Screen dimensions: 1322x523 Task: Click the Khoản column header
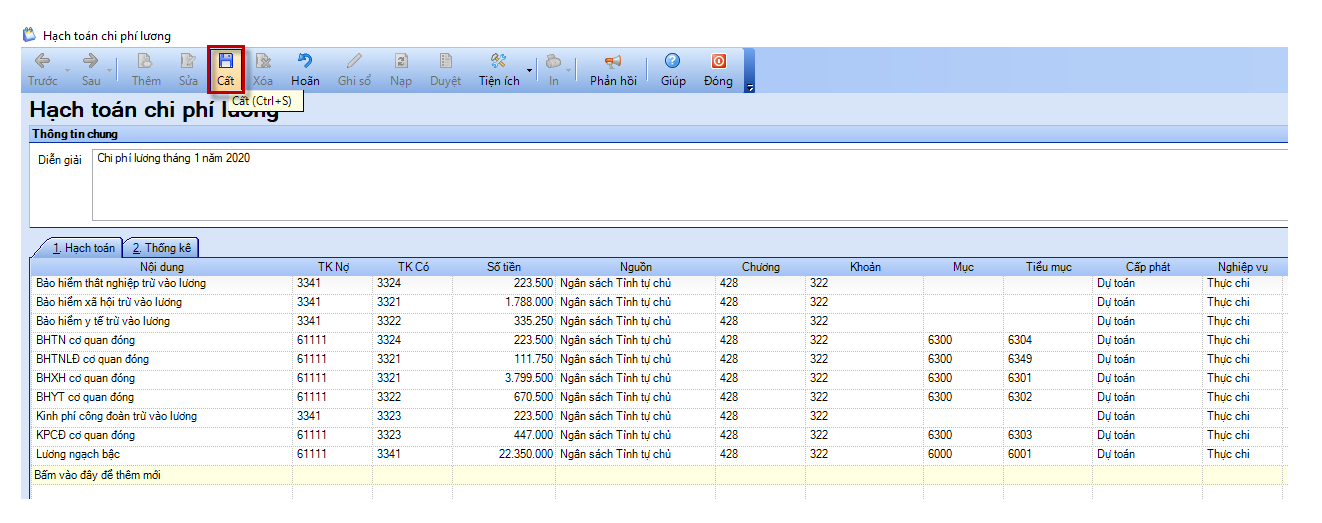click(865, 267)
